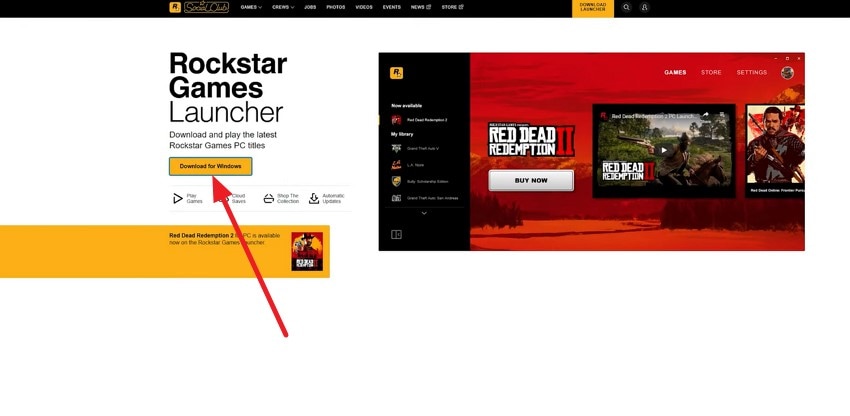850x416 pixels.
Task: Toggle the launcher sidebar collapse icon
Action: [396, 234]
